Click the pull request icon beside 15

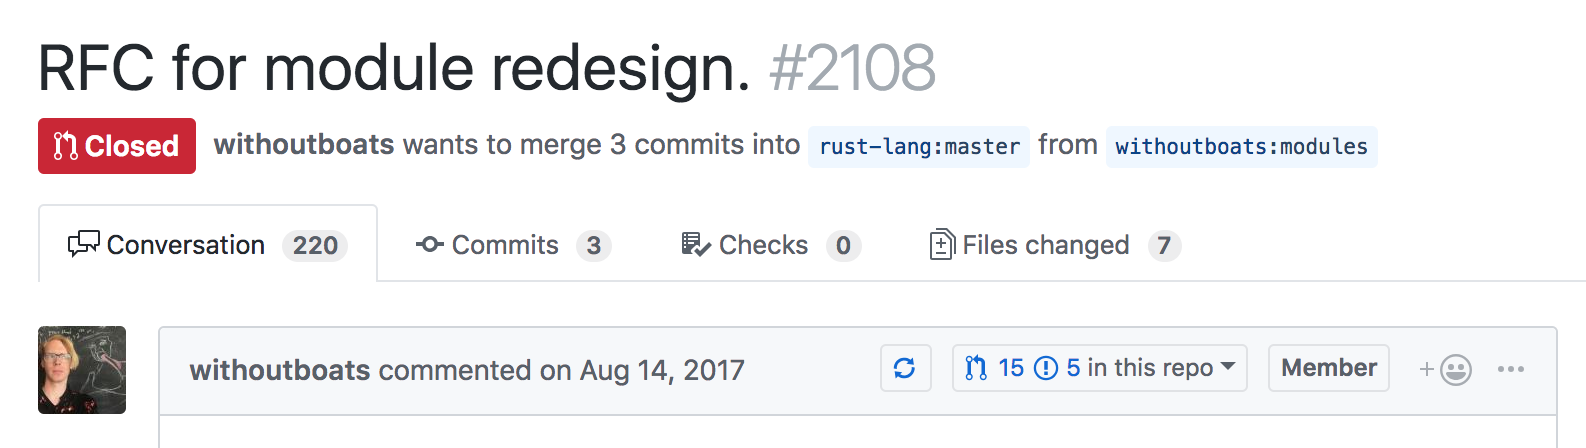tap(976, 369)
